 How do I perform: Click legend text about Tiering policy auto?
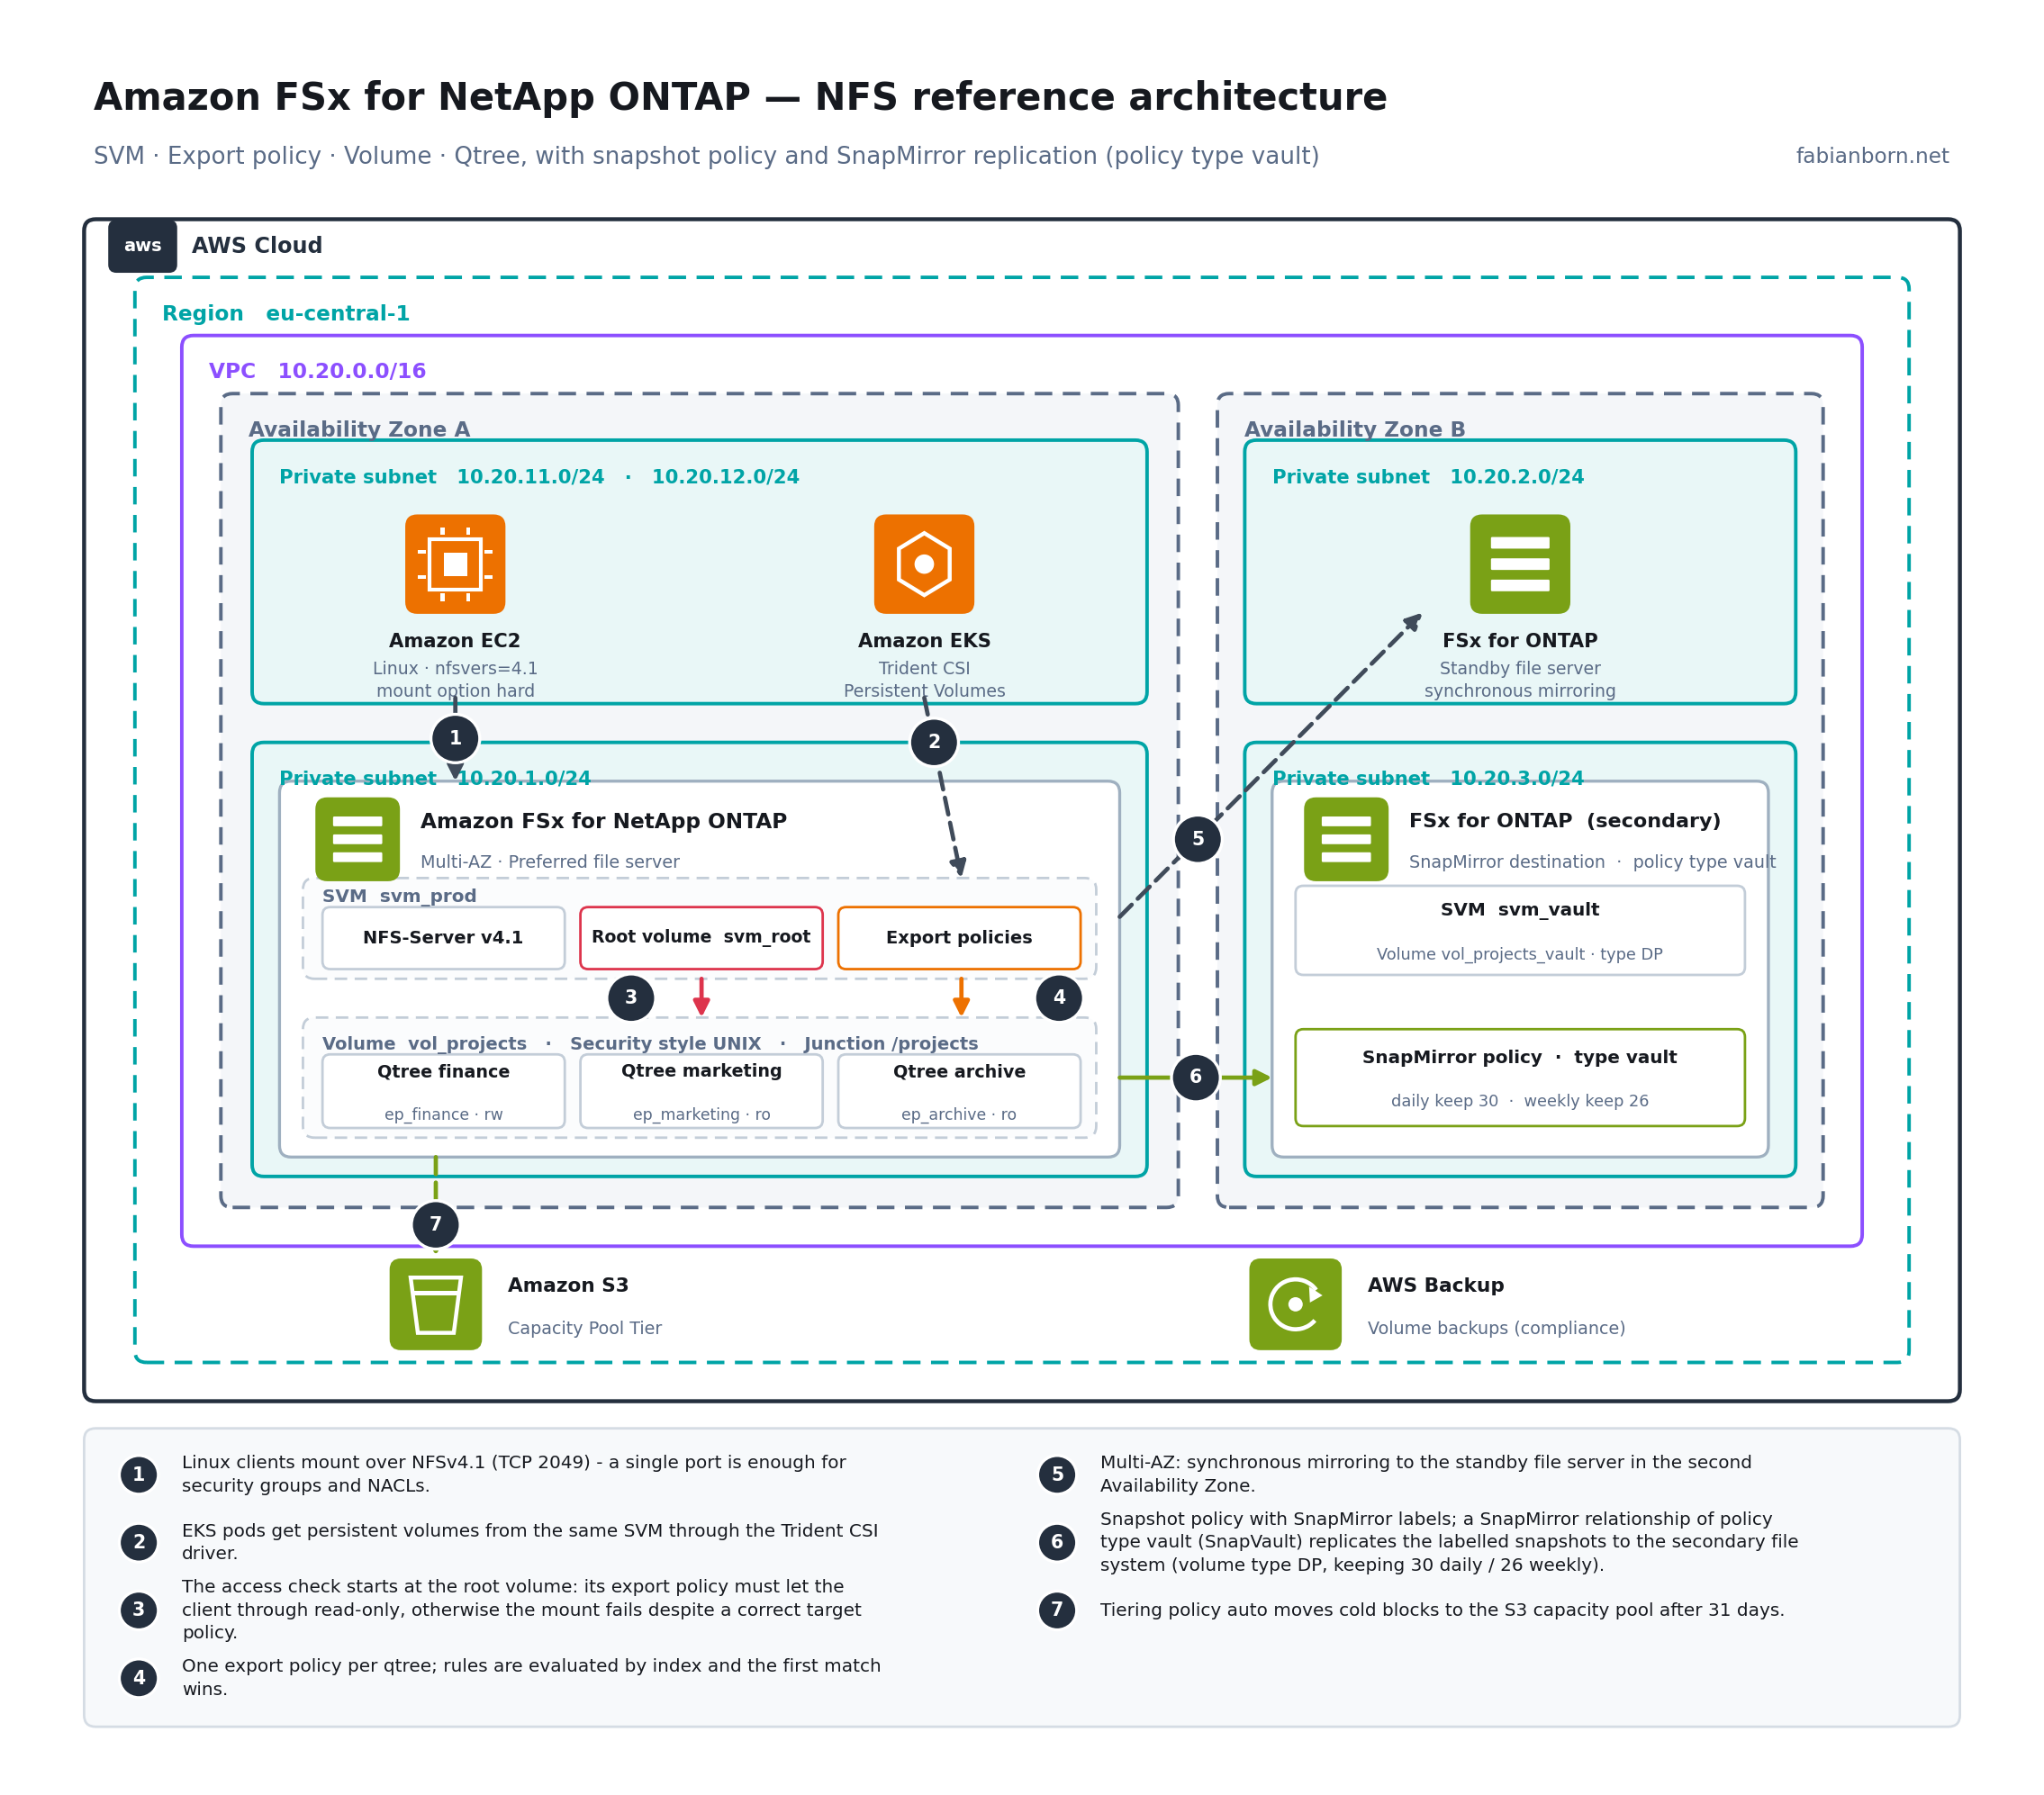1442,1610
